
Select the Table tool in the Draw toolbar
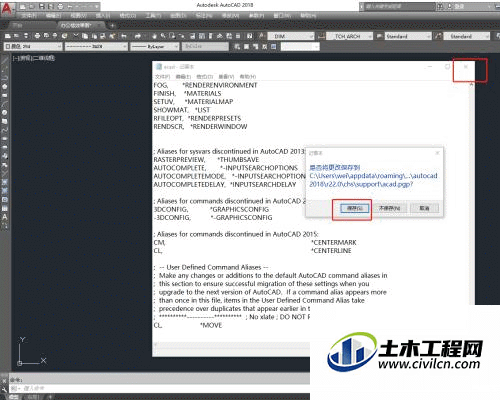[5, 208]
